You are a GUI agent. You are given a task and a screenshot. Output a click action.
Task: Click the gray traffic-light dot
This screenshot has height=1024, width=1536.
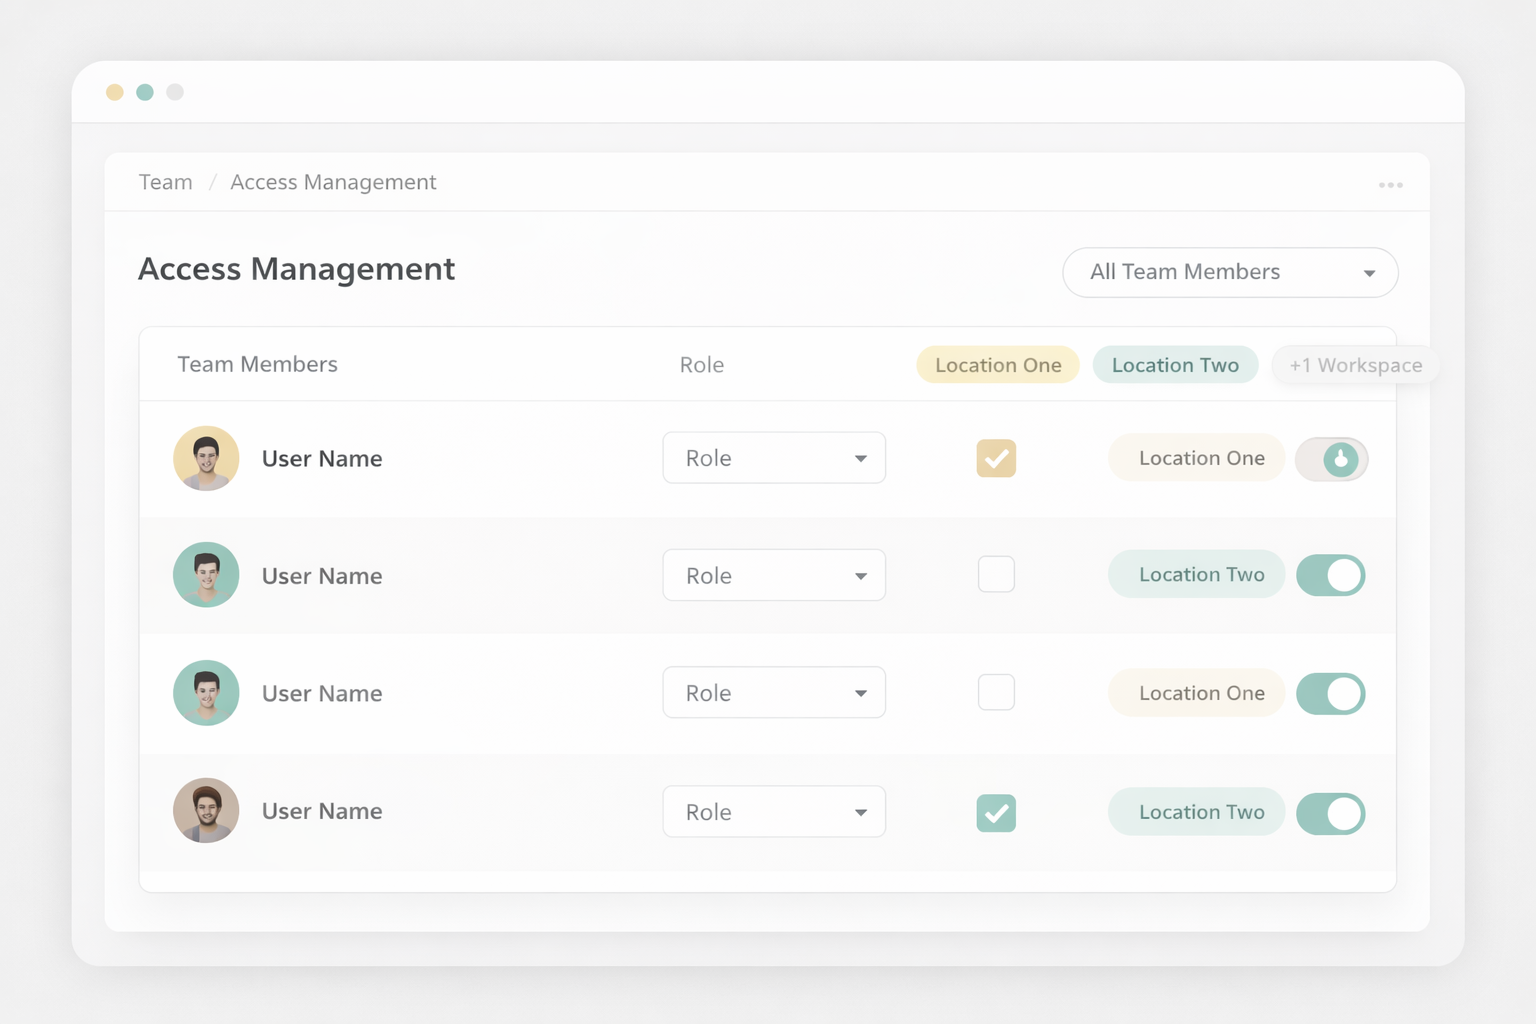pos(175,91)
